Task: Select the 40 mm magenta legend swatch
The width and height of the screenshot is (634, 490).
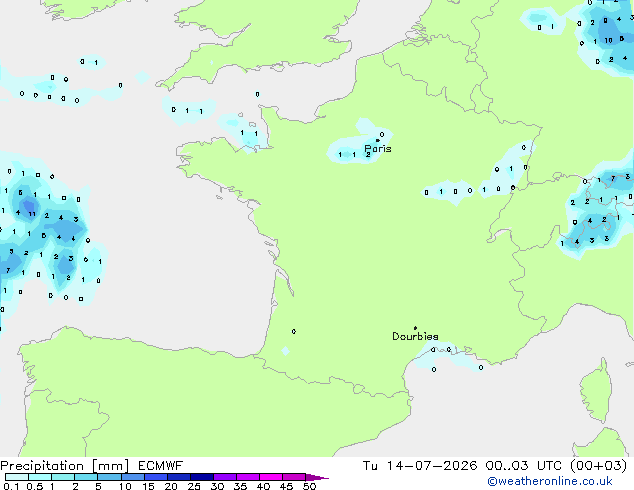Action: point(271,477)
